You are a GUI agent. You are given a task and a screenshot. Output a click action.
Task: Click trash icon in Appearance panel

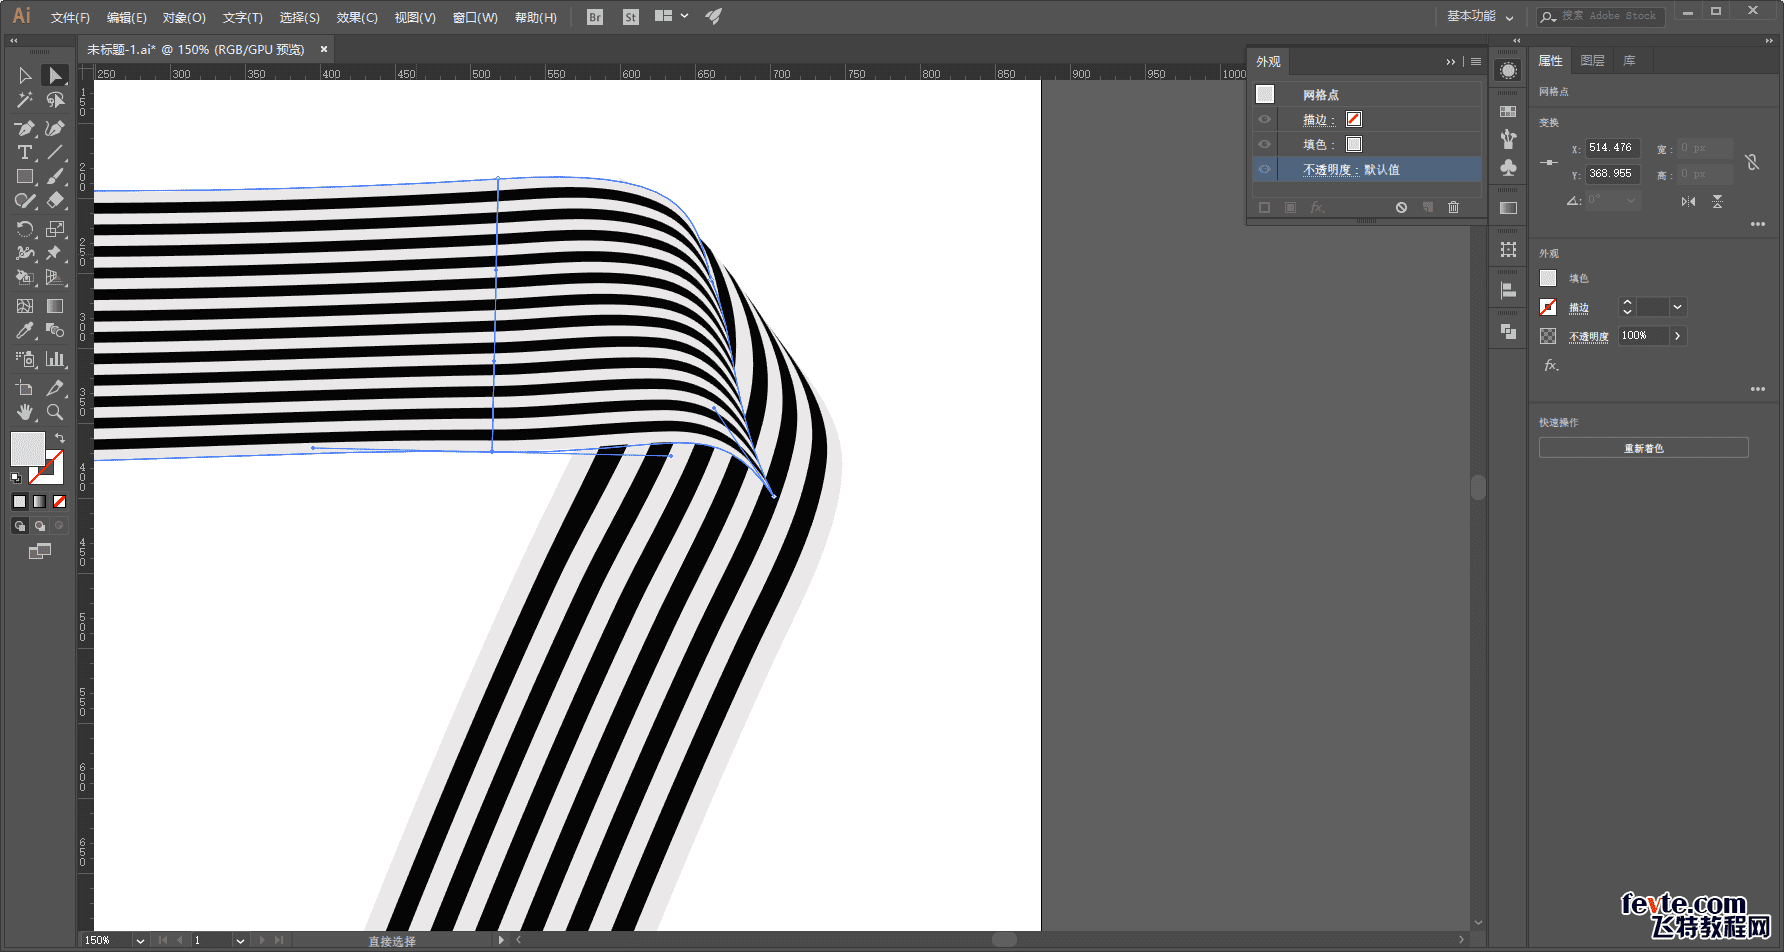(x=1453, y=208)
